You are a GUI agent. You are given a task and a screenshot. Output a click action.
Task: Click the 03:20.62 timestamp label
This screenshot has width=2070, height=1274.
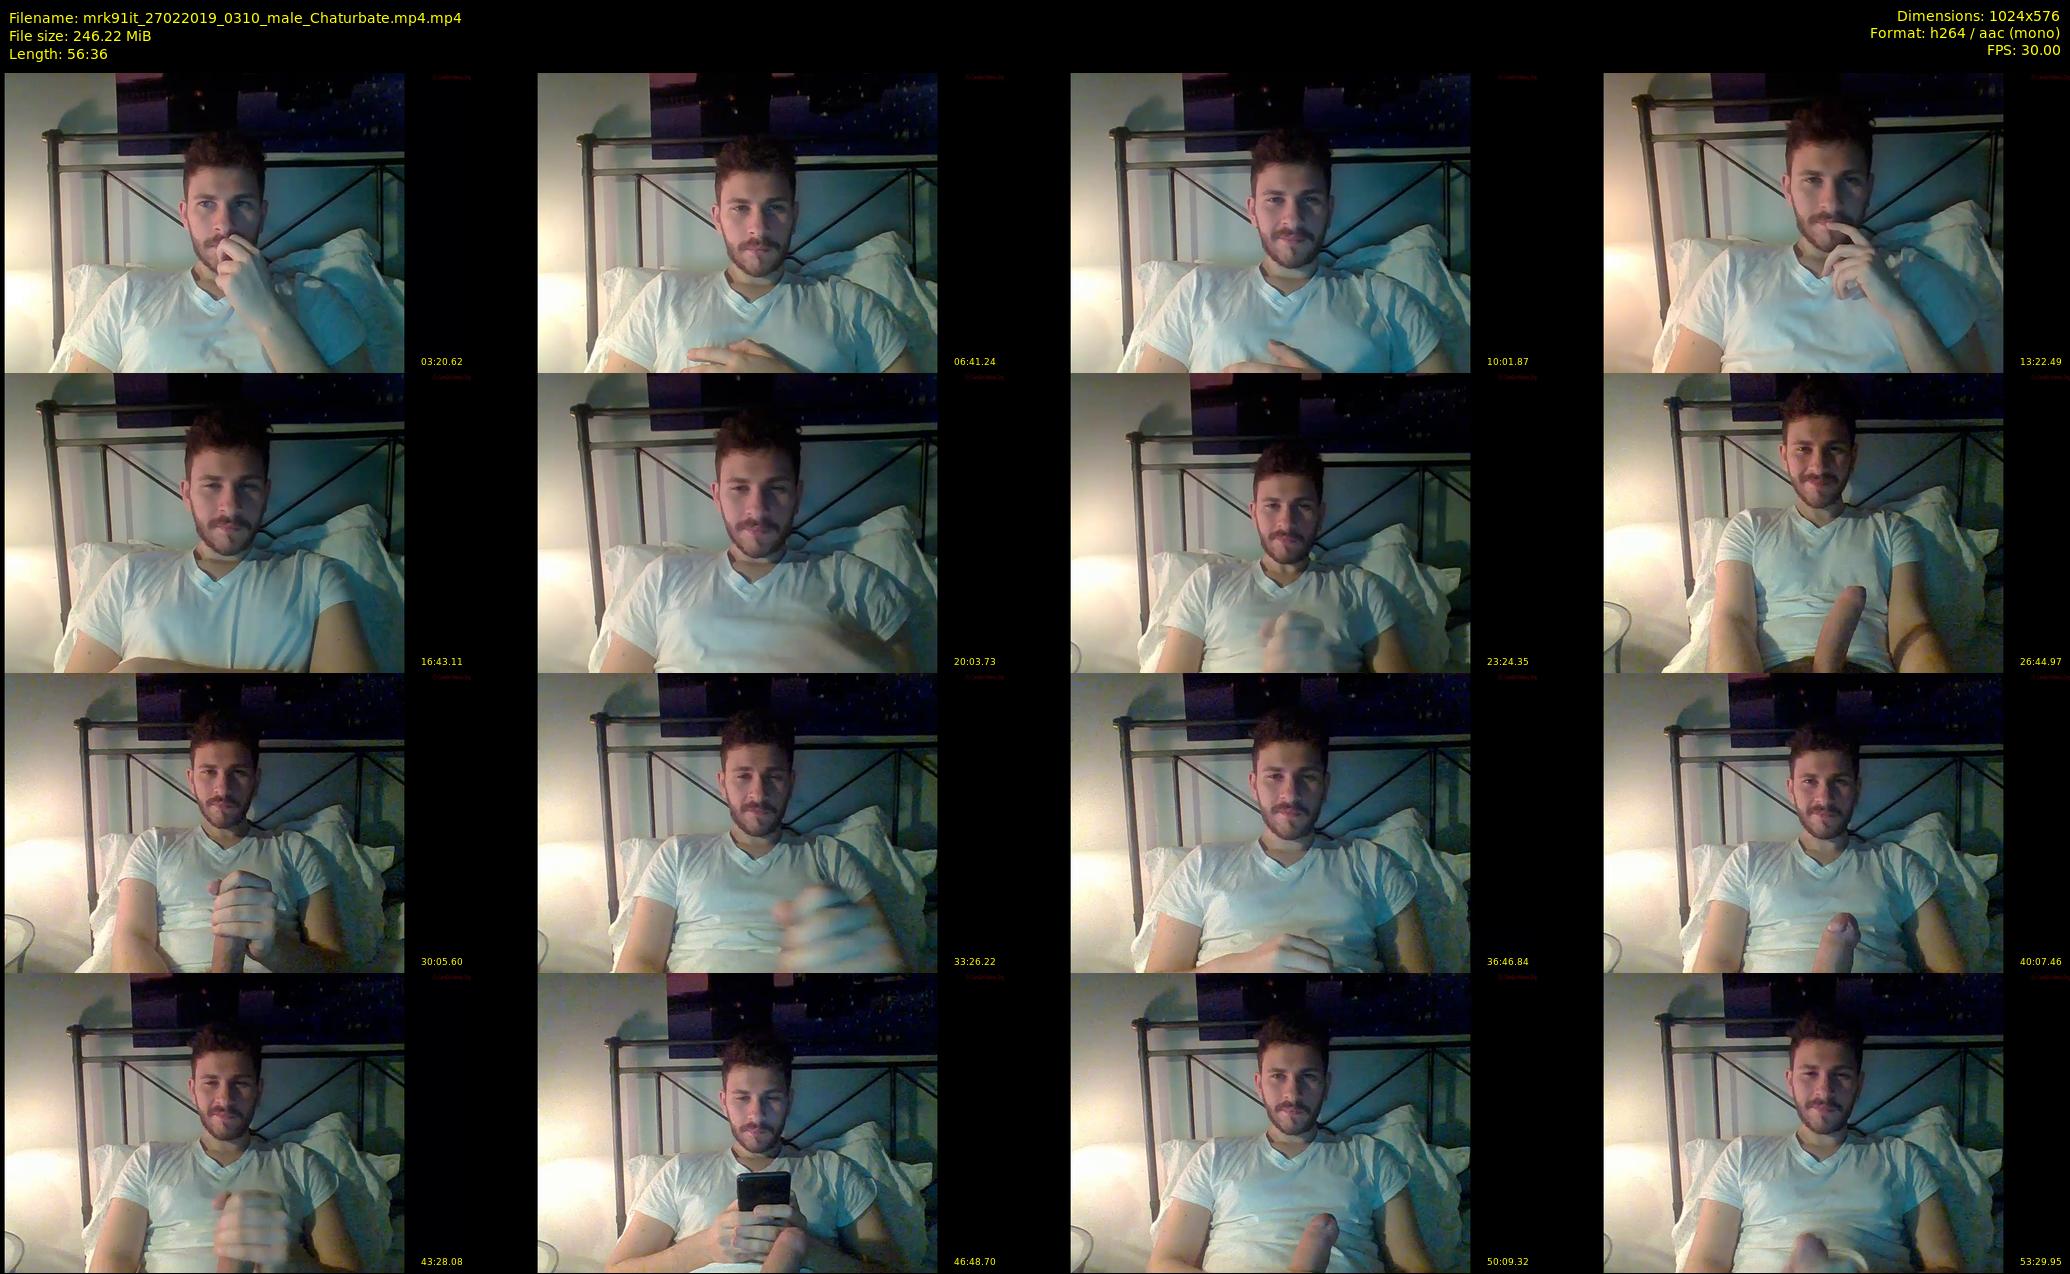click(441, 362)
